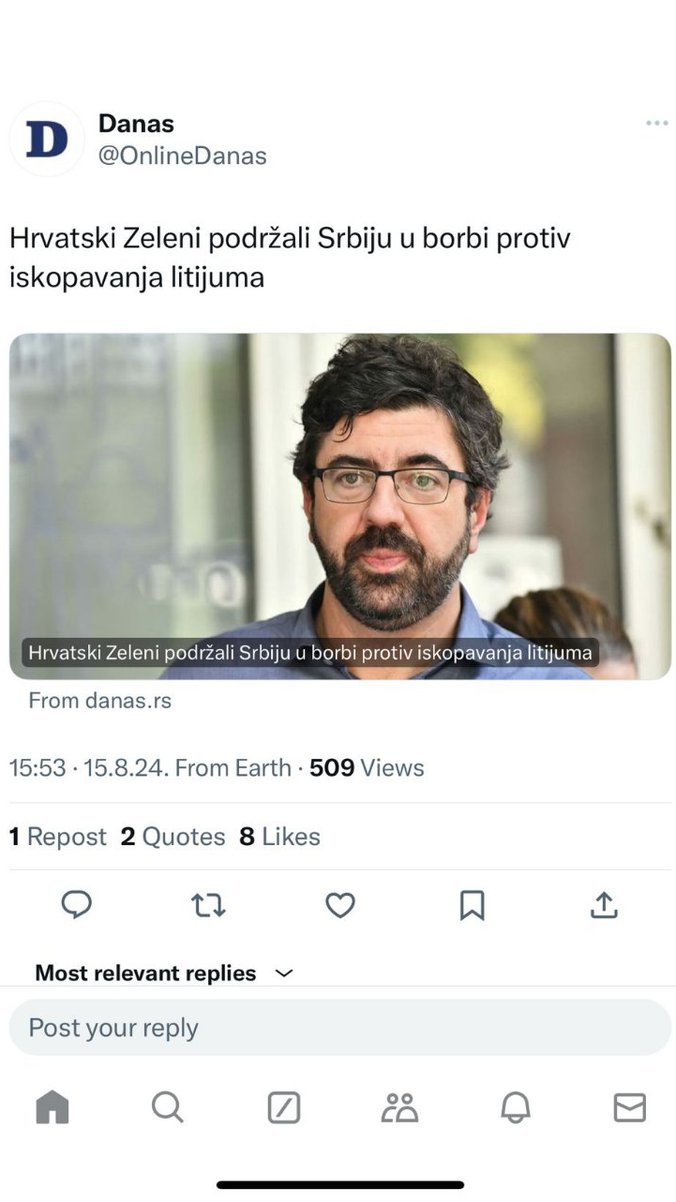
Task: Open the Search magnifier tab
Action: click(167, 1107)
